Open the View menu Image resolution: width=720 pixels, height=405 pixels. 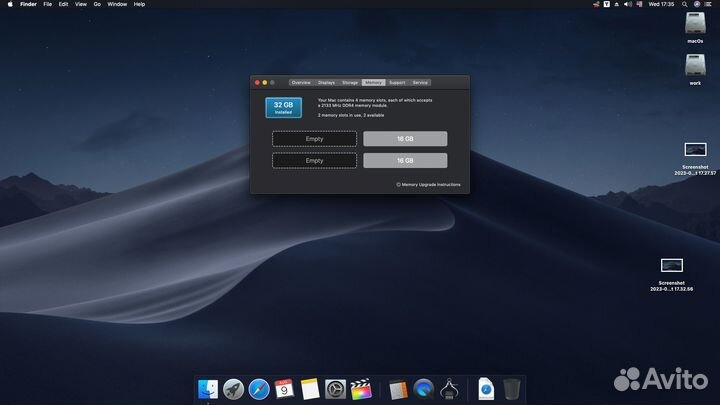pyautogui.click(x=81, y=4)
